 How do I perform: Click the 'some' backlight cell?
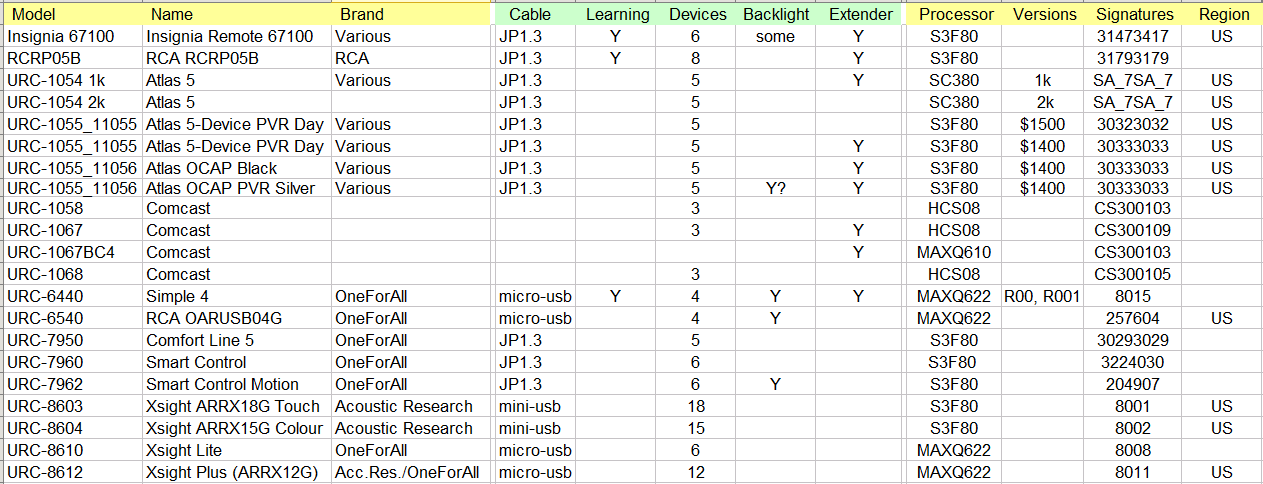coord(776,37)
